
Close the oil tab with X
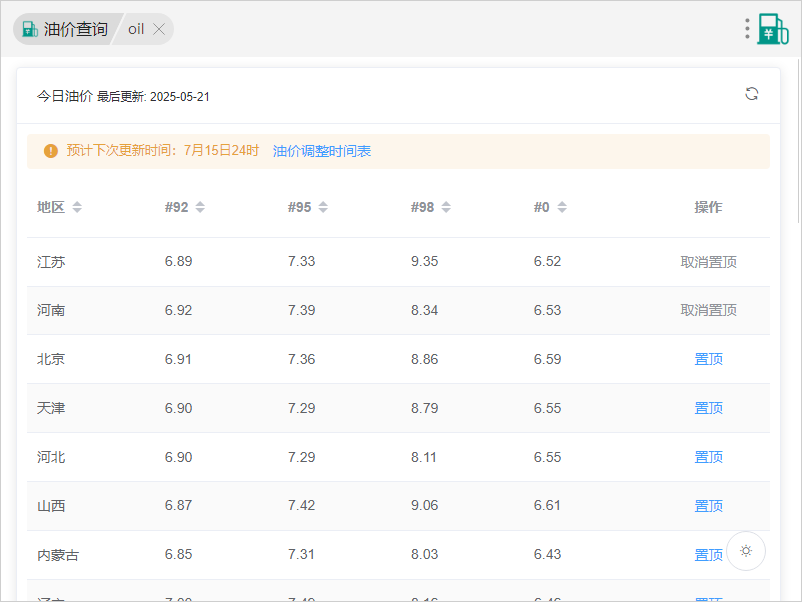[x=159, y=30]
